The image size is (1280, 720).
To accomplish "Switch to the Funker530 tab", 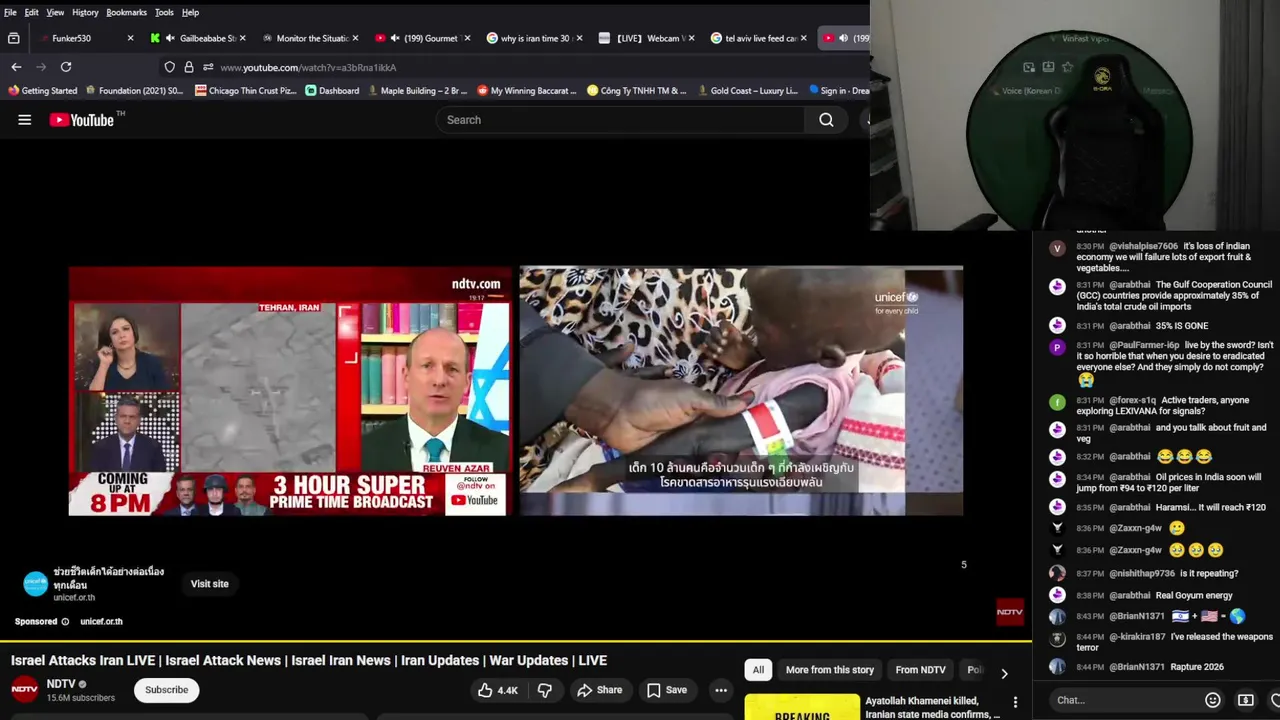I will tap(84, 38).
